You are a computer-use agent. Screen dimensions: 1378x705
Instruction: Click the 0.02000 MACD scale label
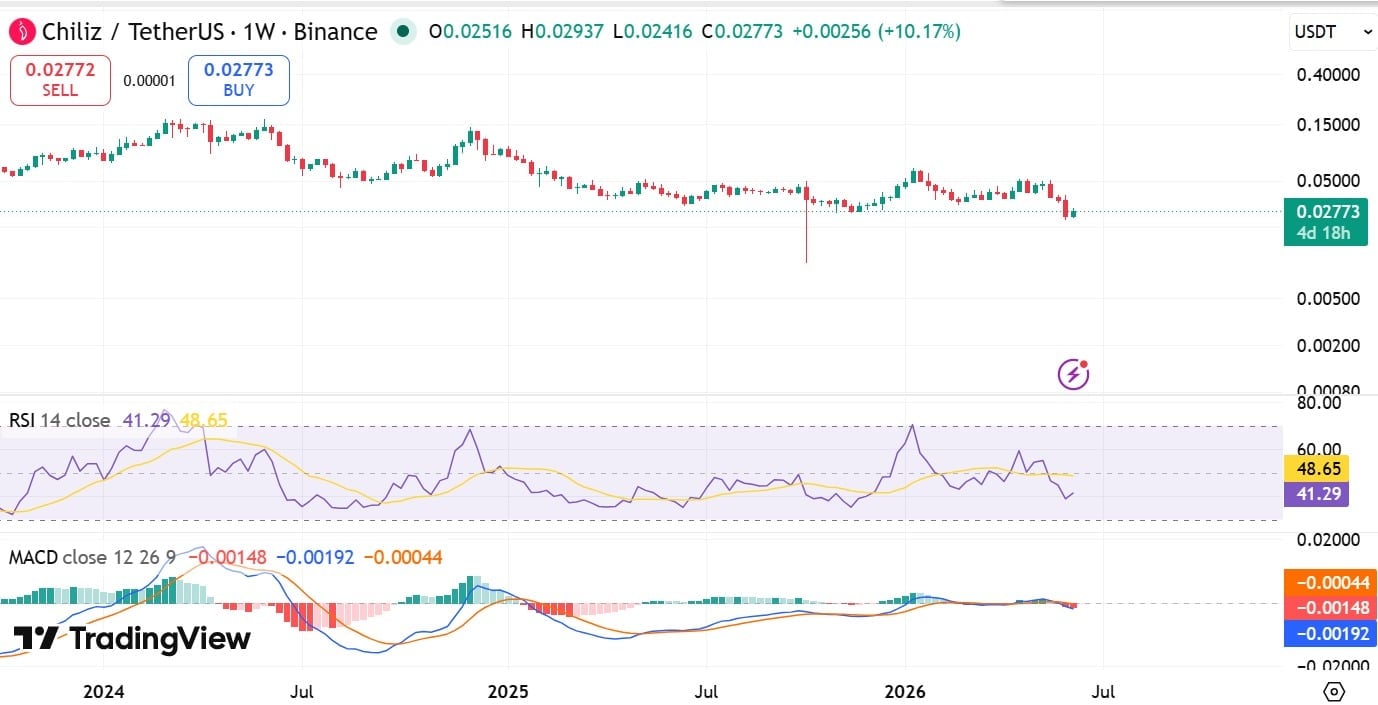click(x=1329, y=540)
